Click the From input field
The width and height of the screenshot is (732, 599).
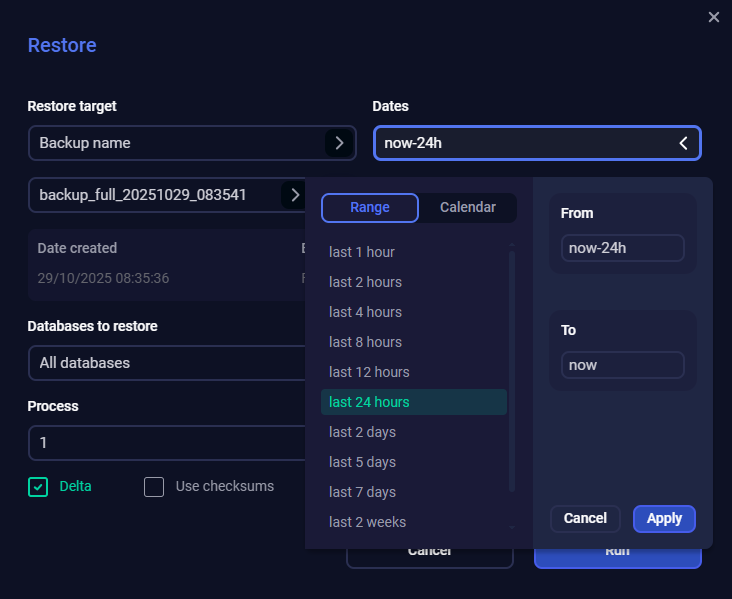[622, 248]
